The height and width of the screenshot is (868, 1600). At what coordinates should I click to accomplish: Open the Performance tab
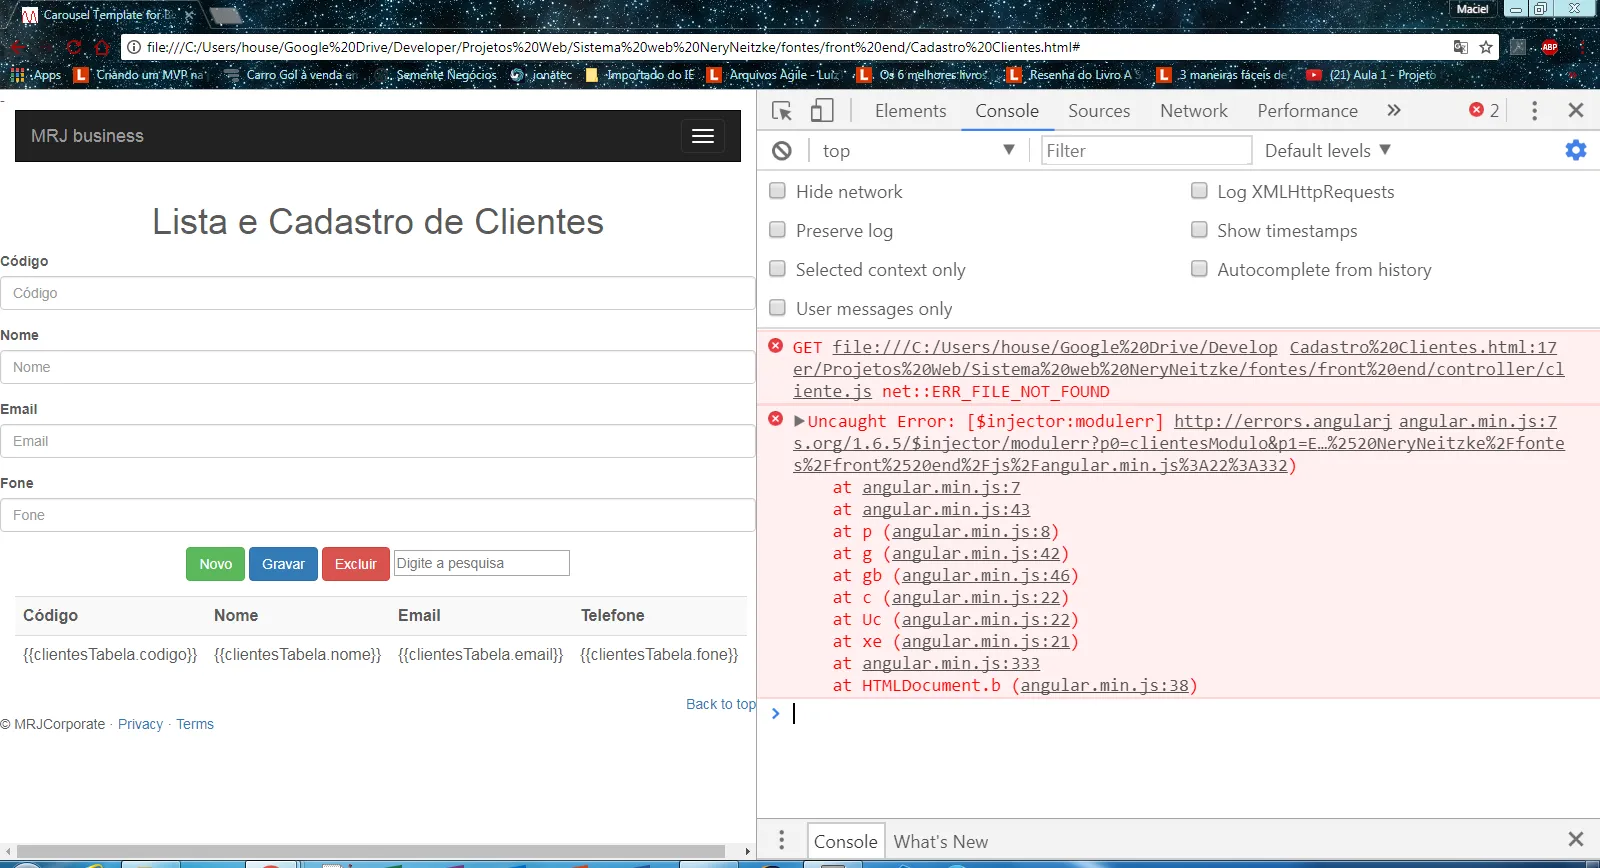(x=1307, y=111)
